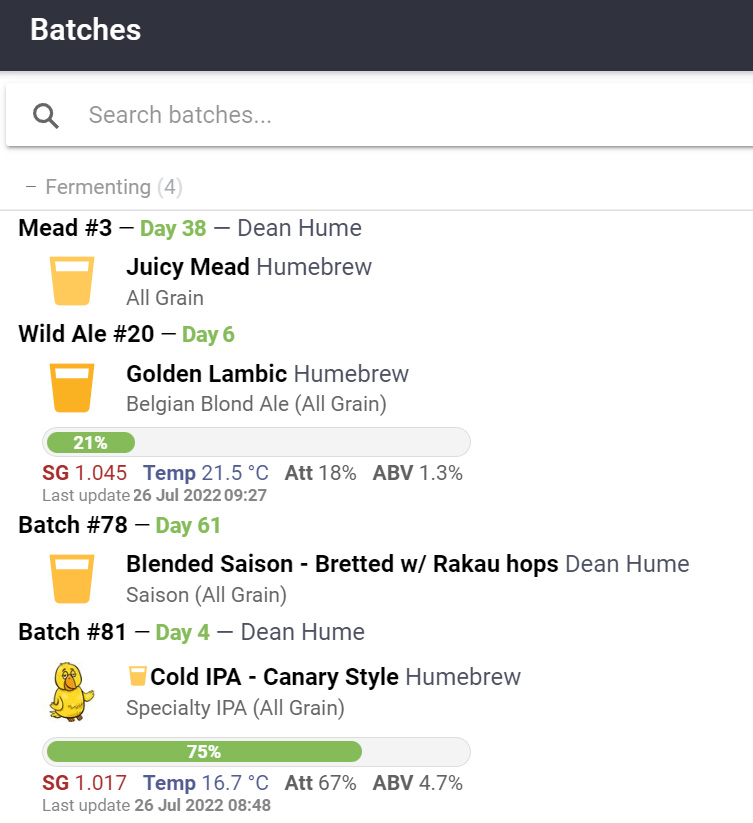753x823 pixels.
Task: Click the search magnifier icon
Action: [x=46, y=115]
